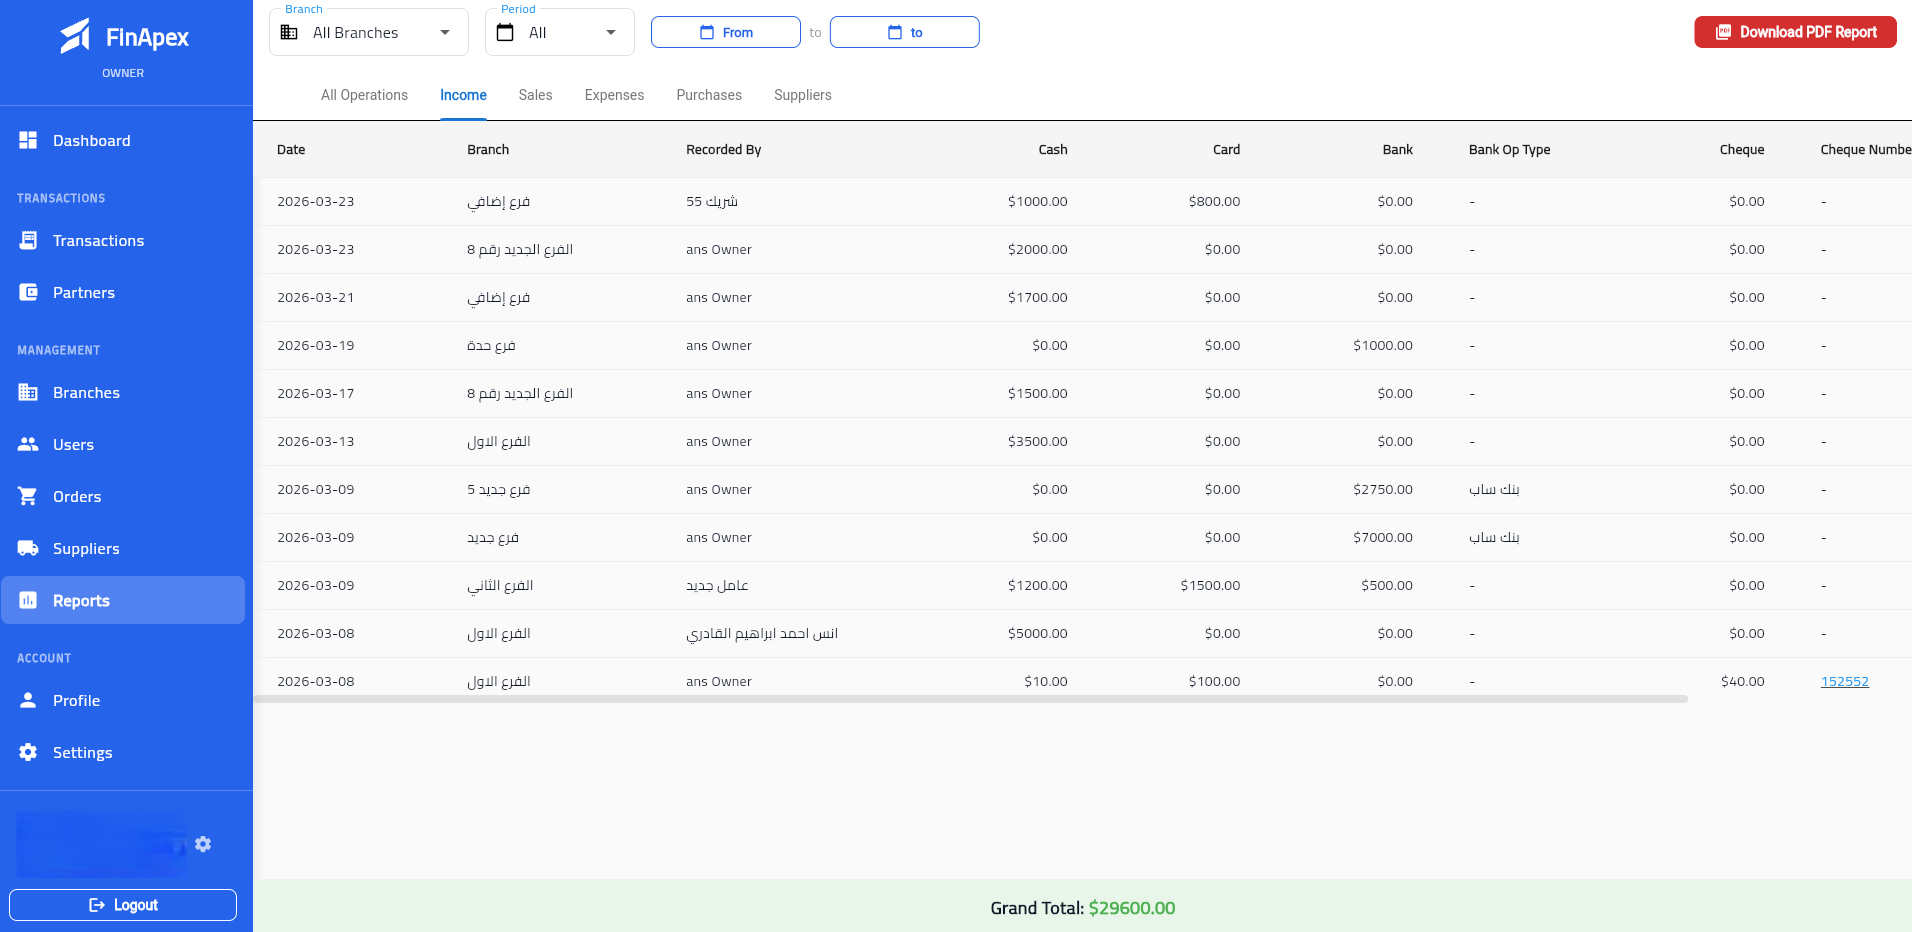Click the horizontal table scrollbar

point(971,699)
